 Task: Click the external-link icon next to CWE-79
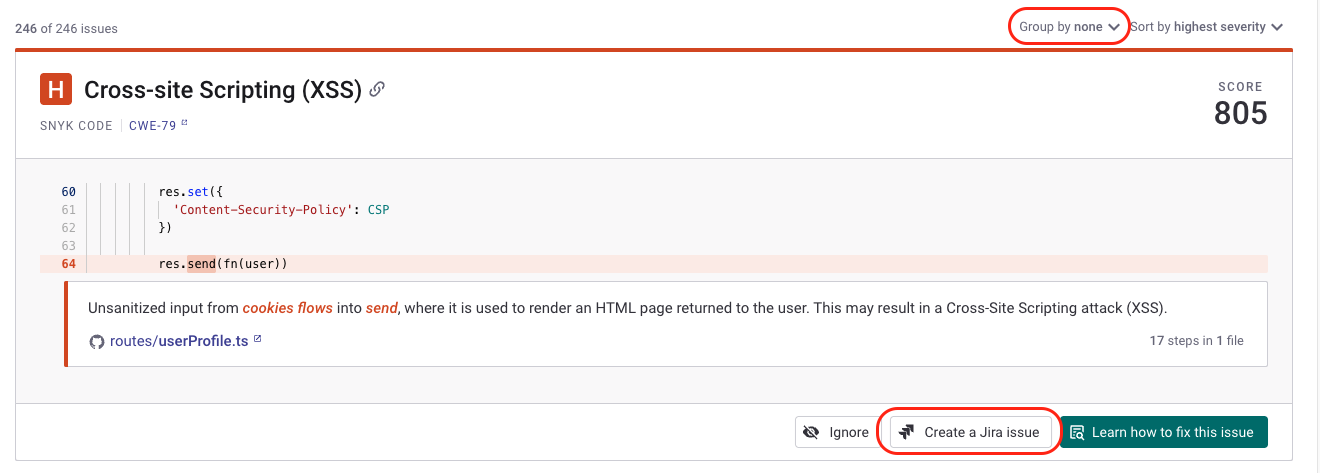184,125
